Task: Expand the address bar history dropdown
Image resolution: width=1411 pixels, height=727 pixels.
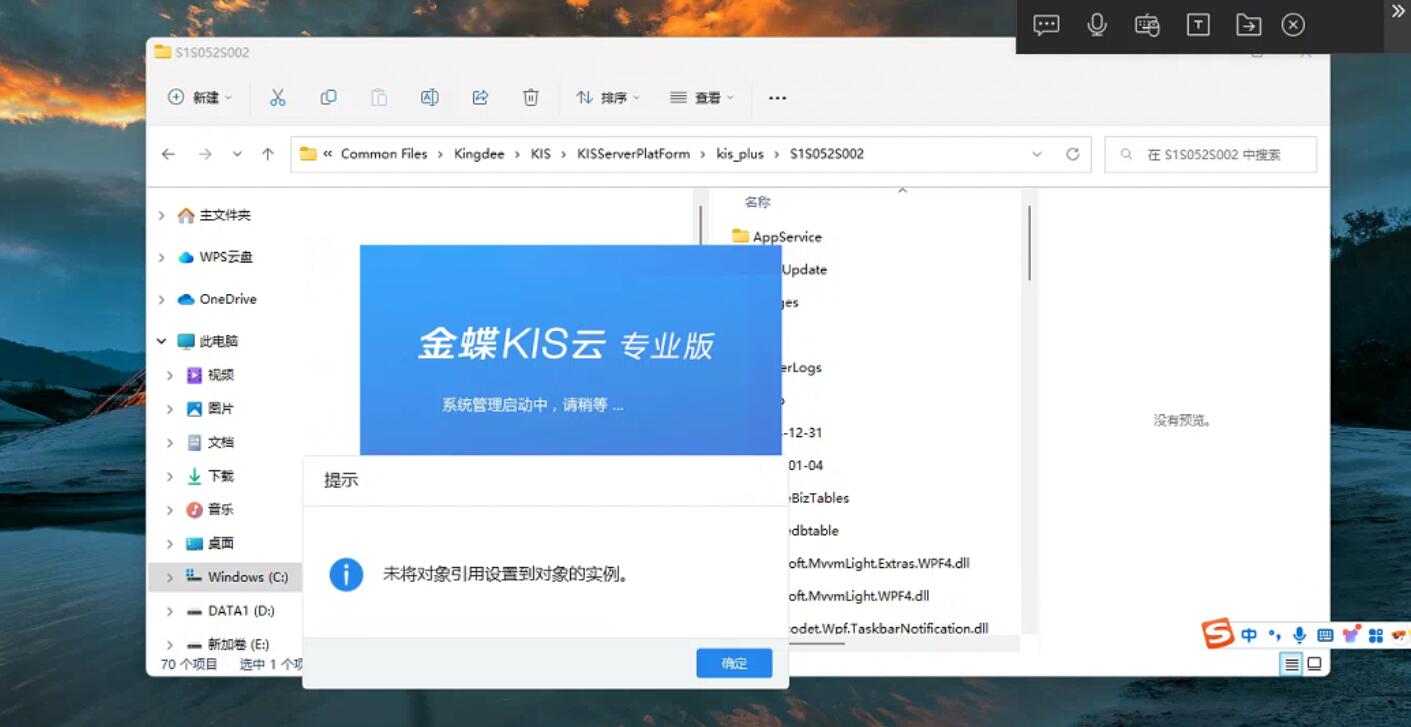Action: point(1037,154)
